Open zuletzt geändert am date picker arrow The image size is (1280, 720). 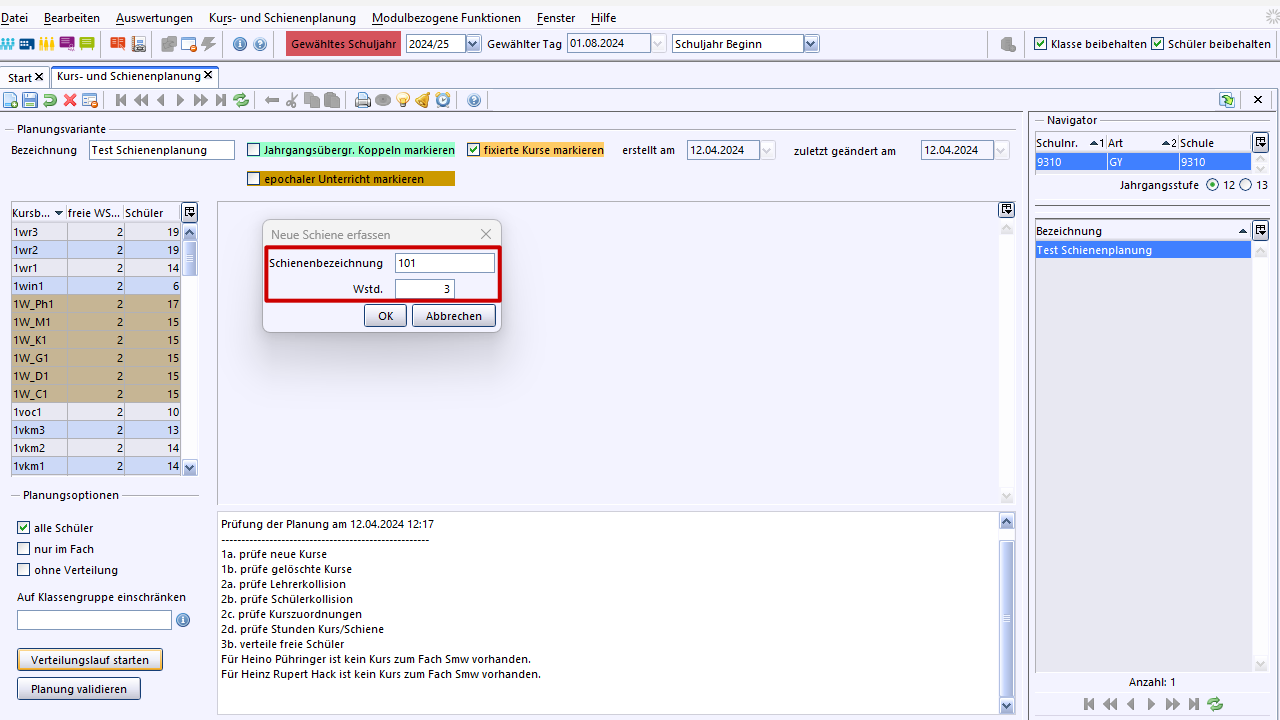click(1002, 150)
